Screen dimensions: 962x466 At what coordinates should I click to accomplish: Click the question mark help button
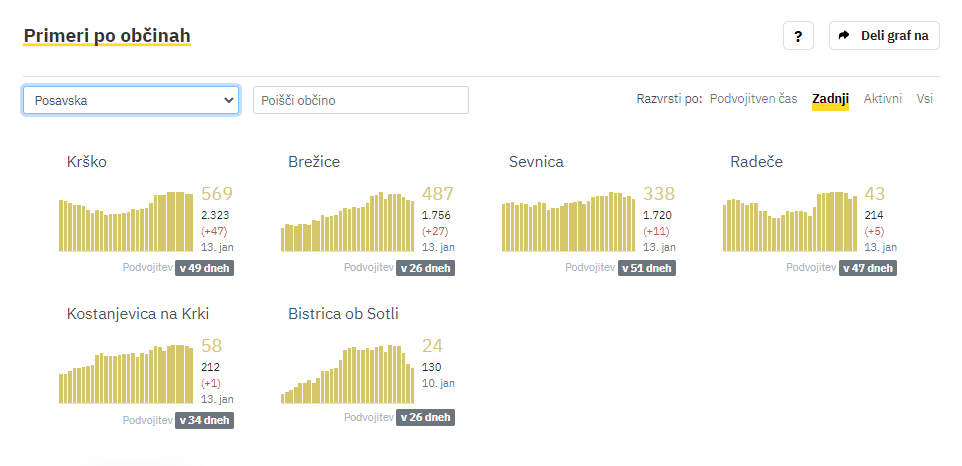pos(798,36)
